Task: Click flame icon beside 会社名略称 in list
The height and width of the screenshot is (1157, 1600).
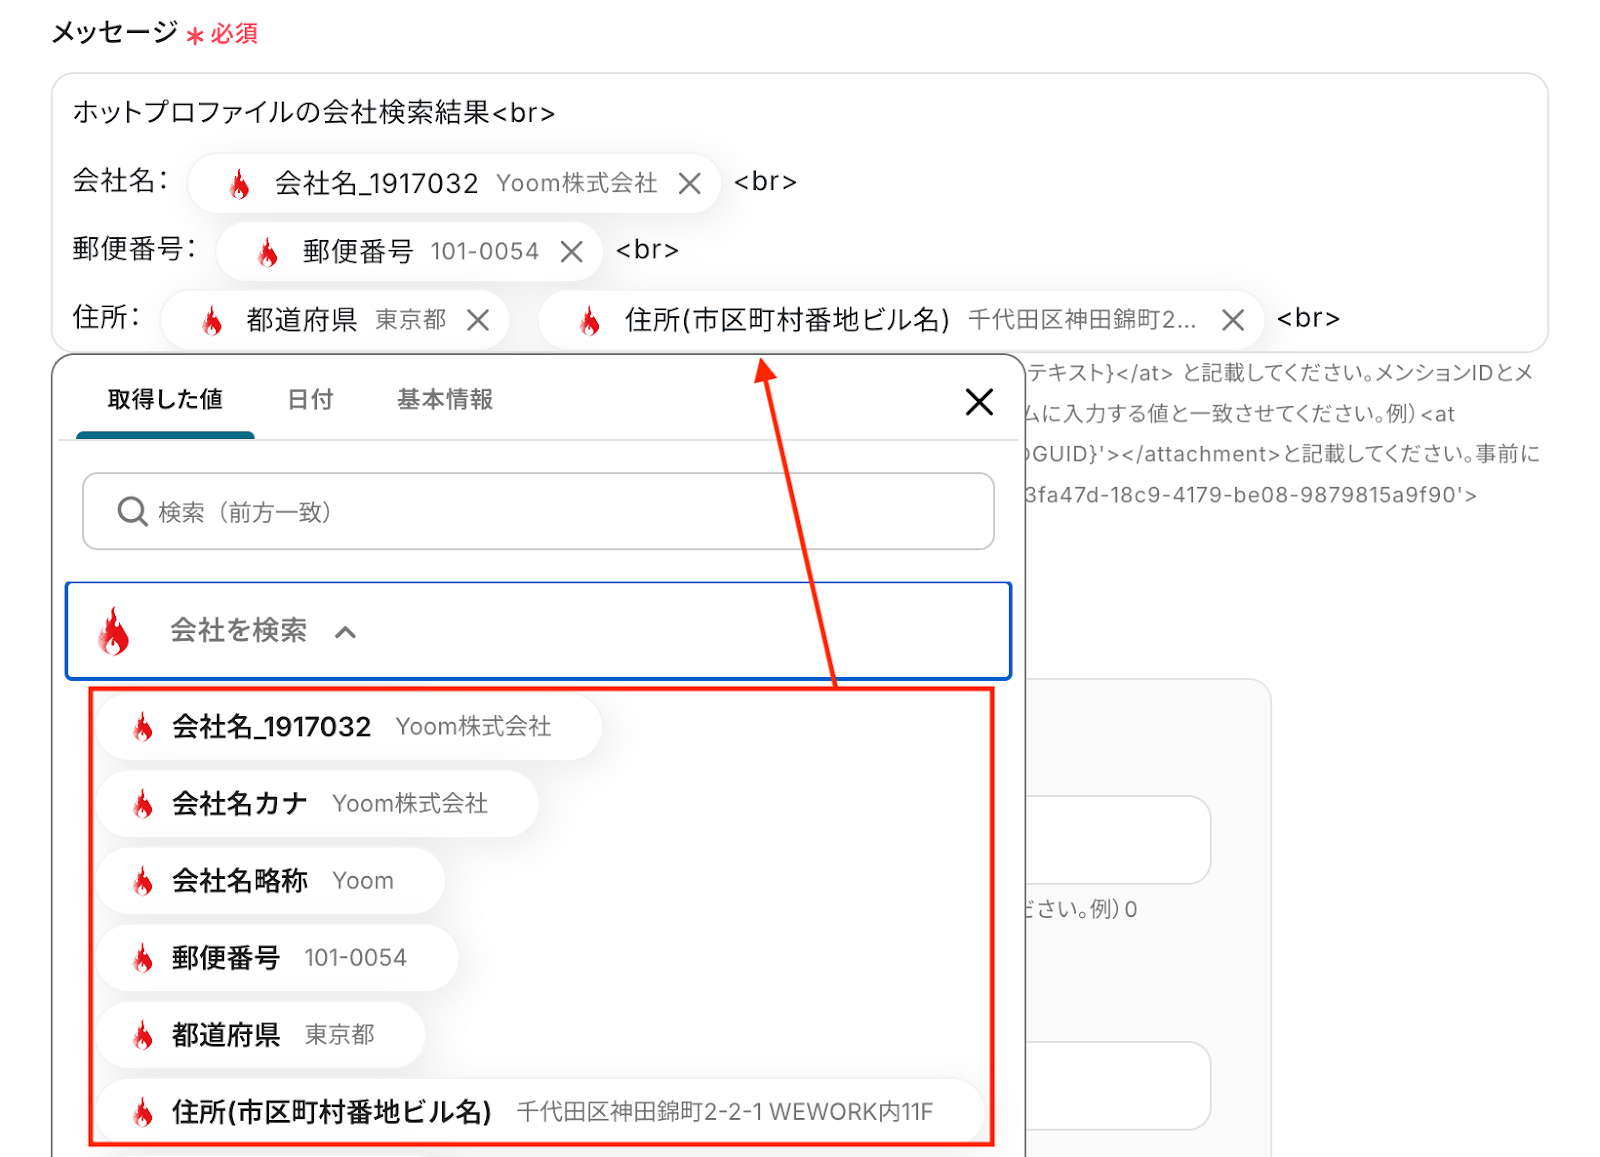Action: 143,881
